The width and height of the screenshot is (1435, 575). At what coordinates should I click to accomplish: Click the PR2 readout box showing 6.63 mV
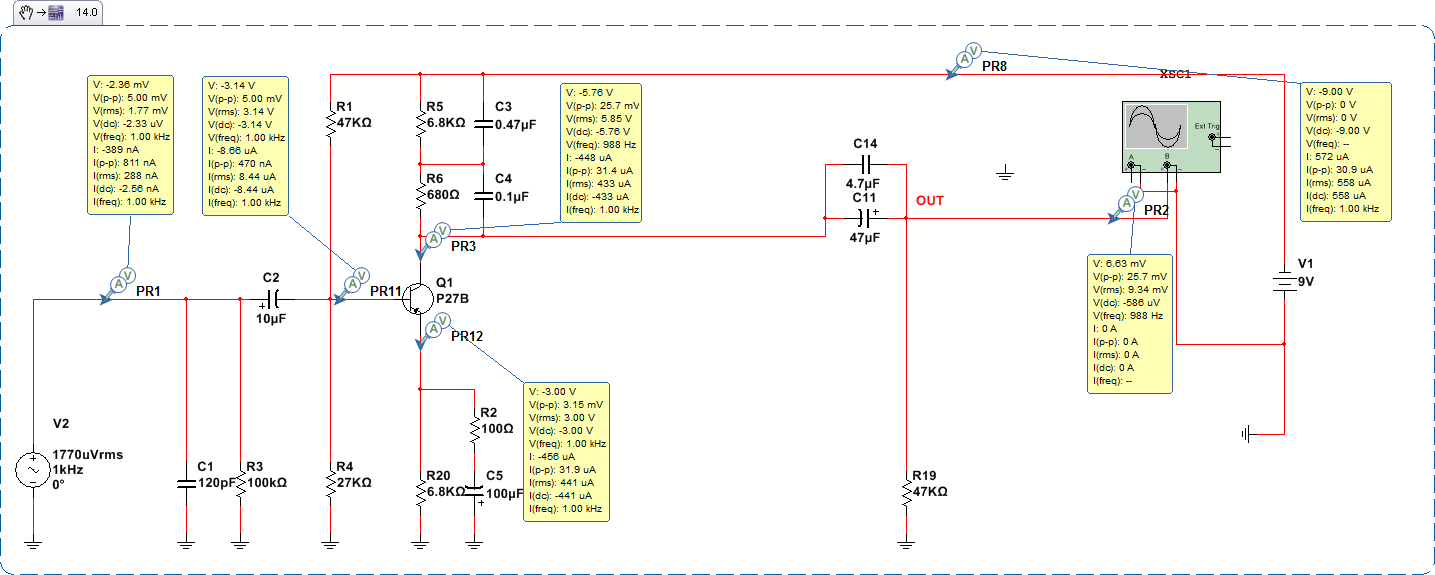(1130, 324)
